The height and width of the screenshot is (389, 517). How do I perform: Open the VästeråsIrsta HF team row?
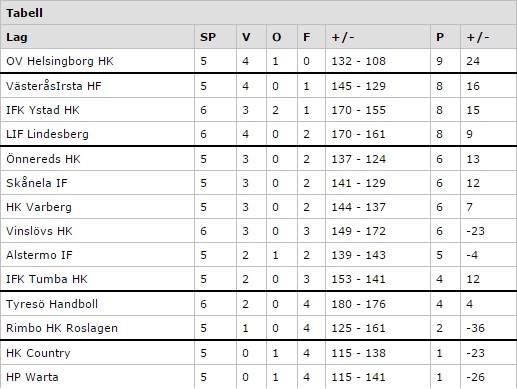(258, 86)
